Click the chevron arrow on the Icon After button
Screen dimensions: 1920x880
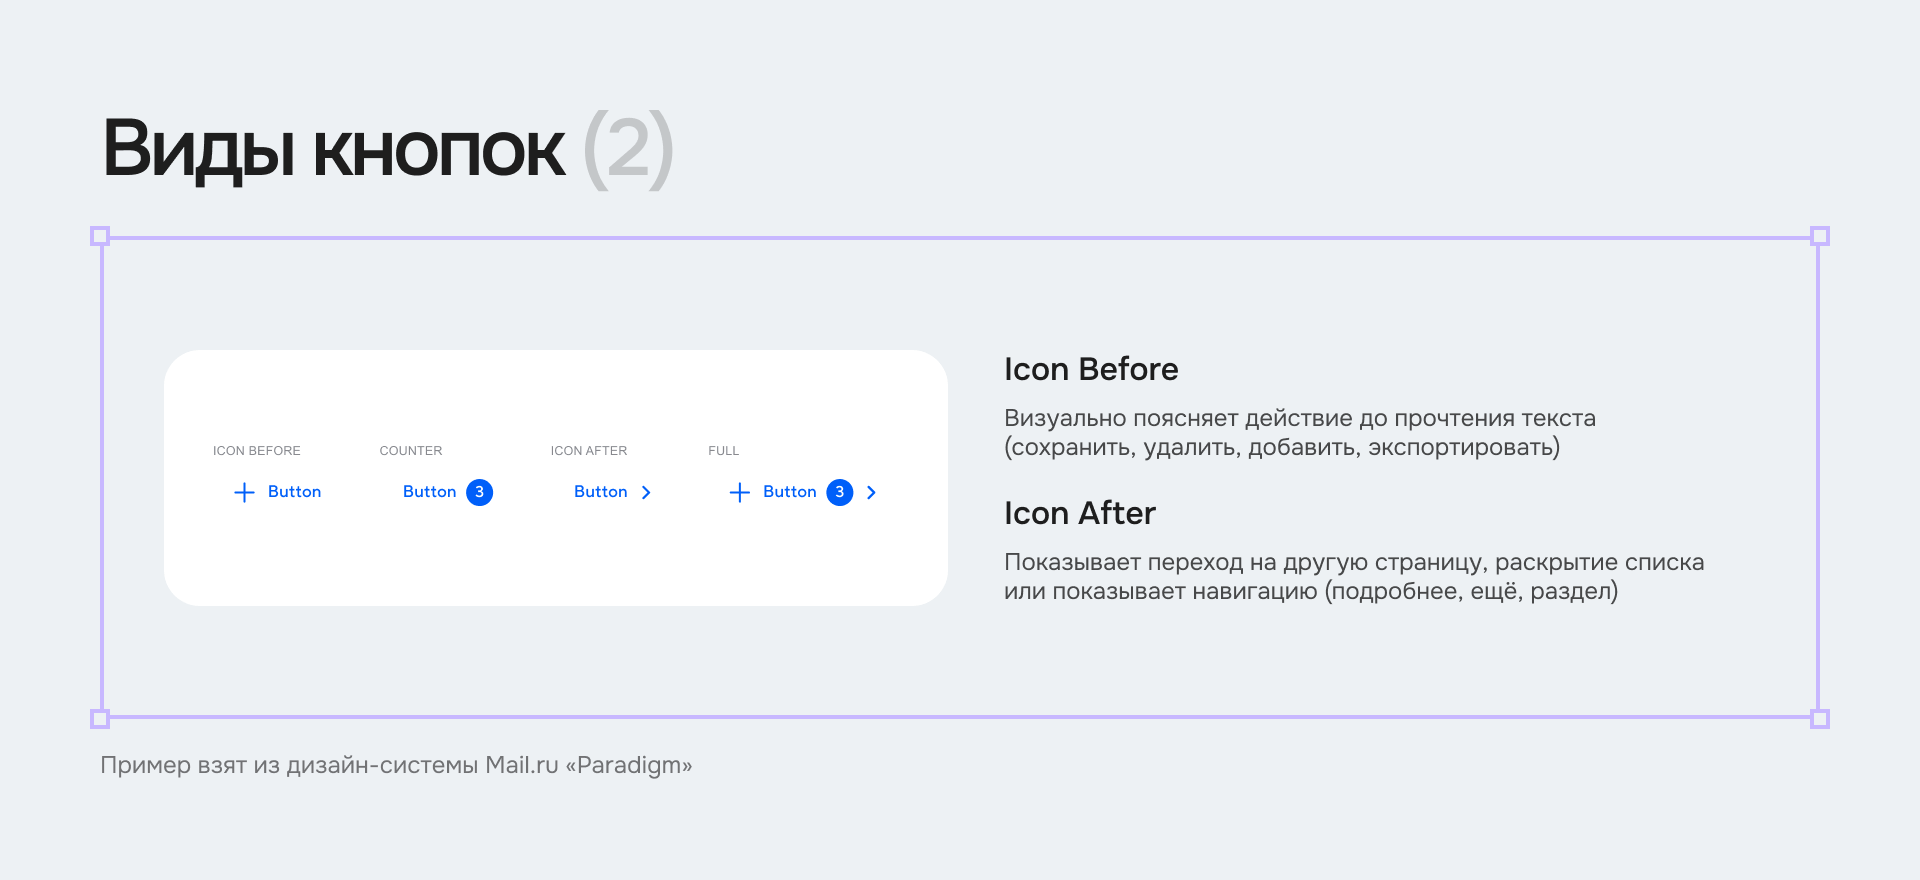647,492
